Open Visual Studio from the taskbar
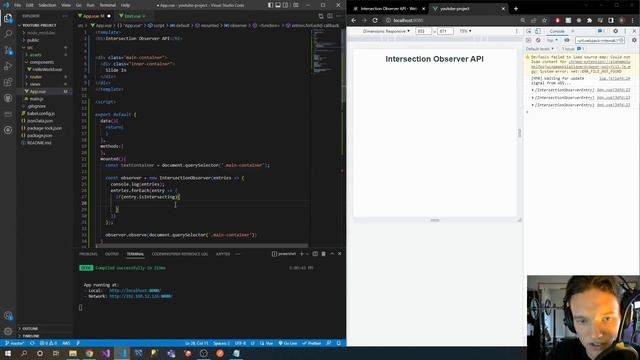This screenshot has height=360, width=640. 106,353
